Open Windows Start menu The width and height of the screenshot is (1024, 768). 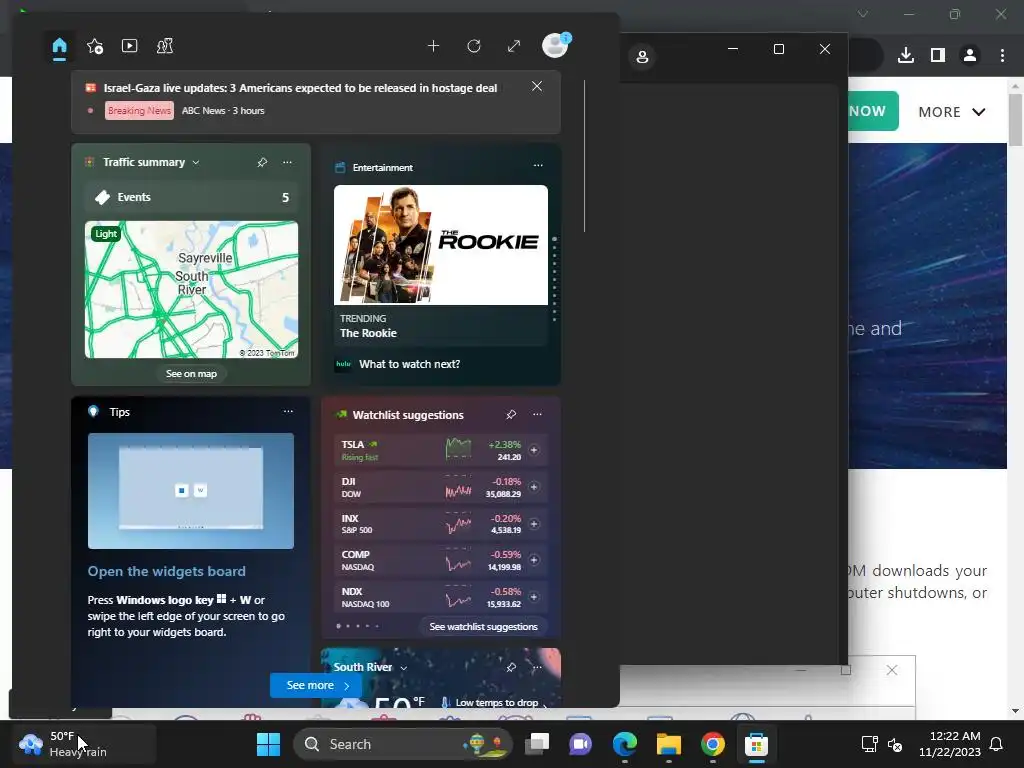(x=268, y=744)
